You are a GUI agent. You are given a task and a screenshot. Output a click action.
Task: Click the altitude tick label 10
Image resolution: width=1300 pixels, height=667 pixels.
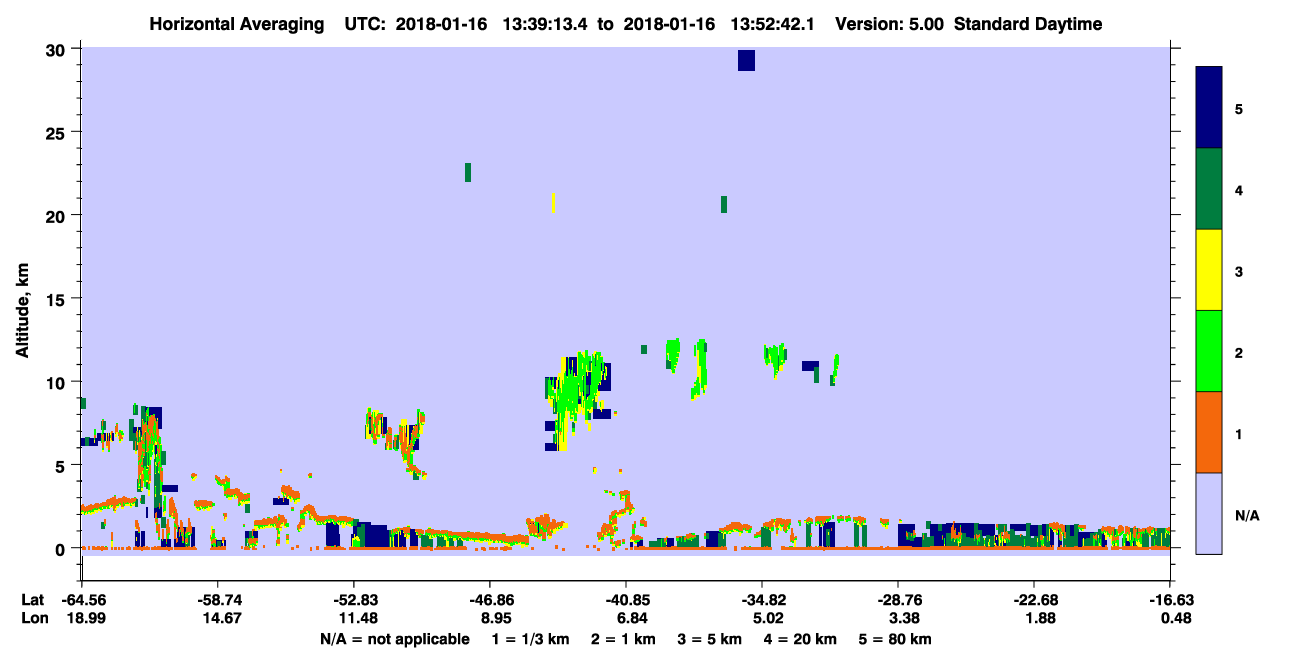tap(58, 382)
